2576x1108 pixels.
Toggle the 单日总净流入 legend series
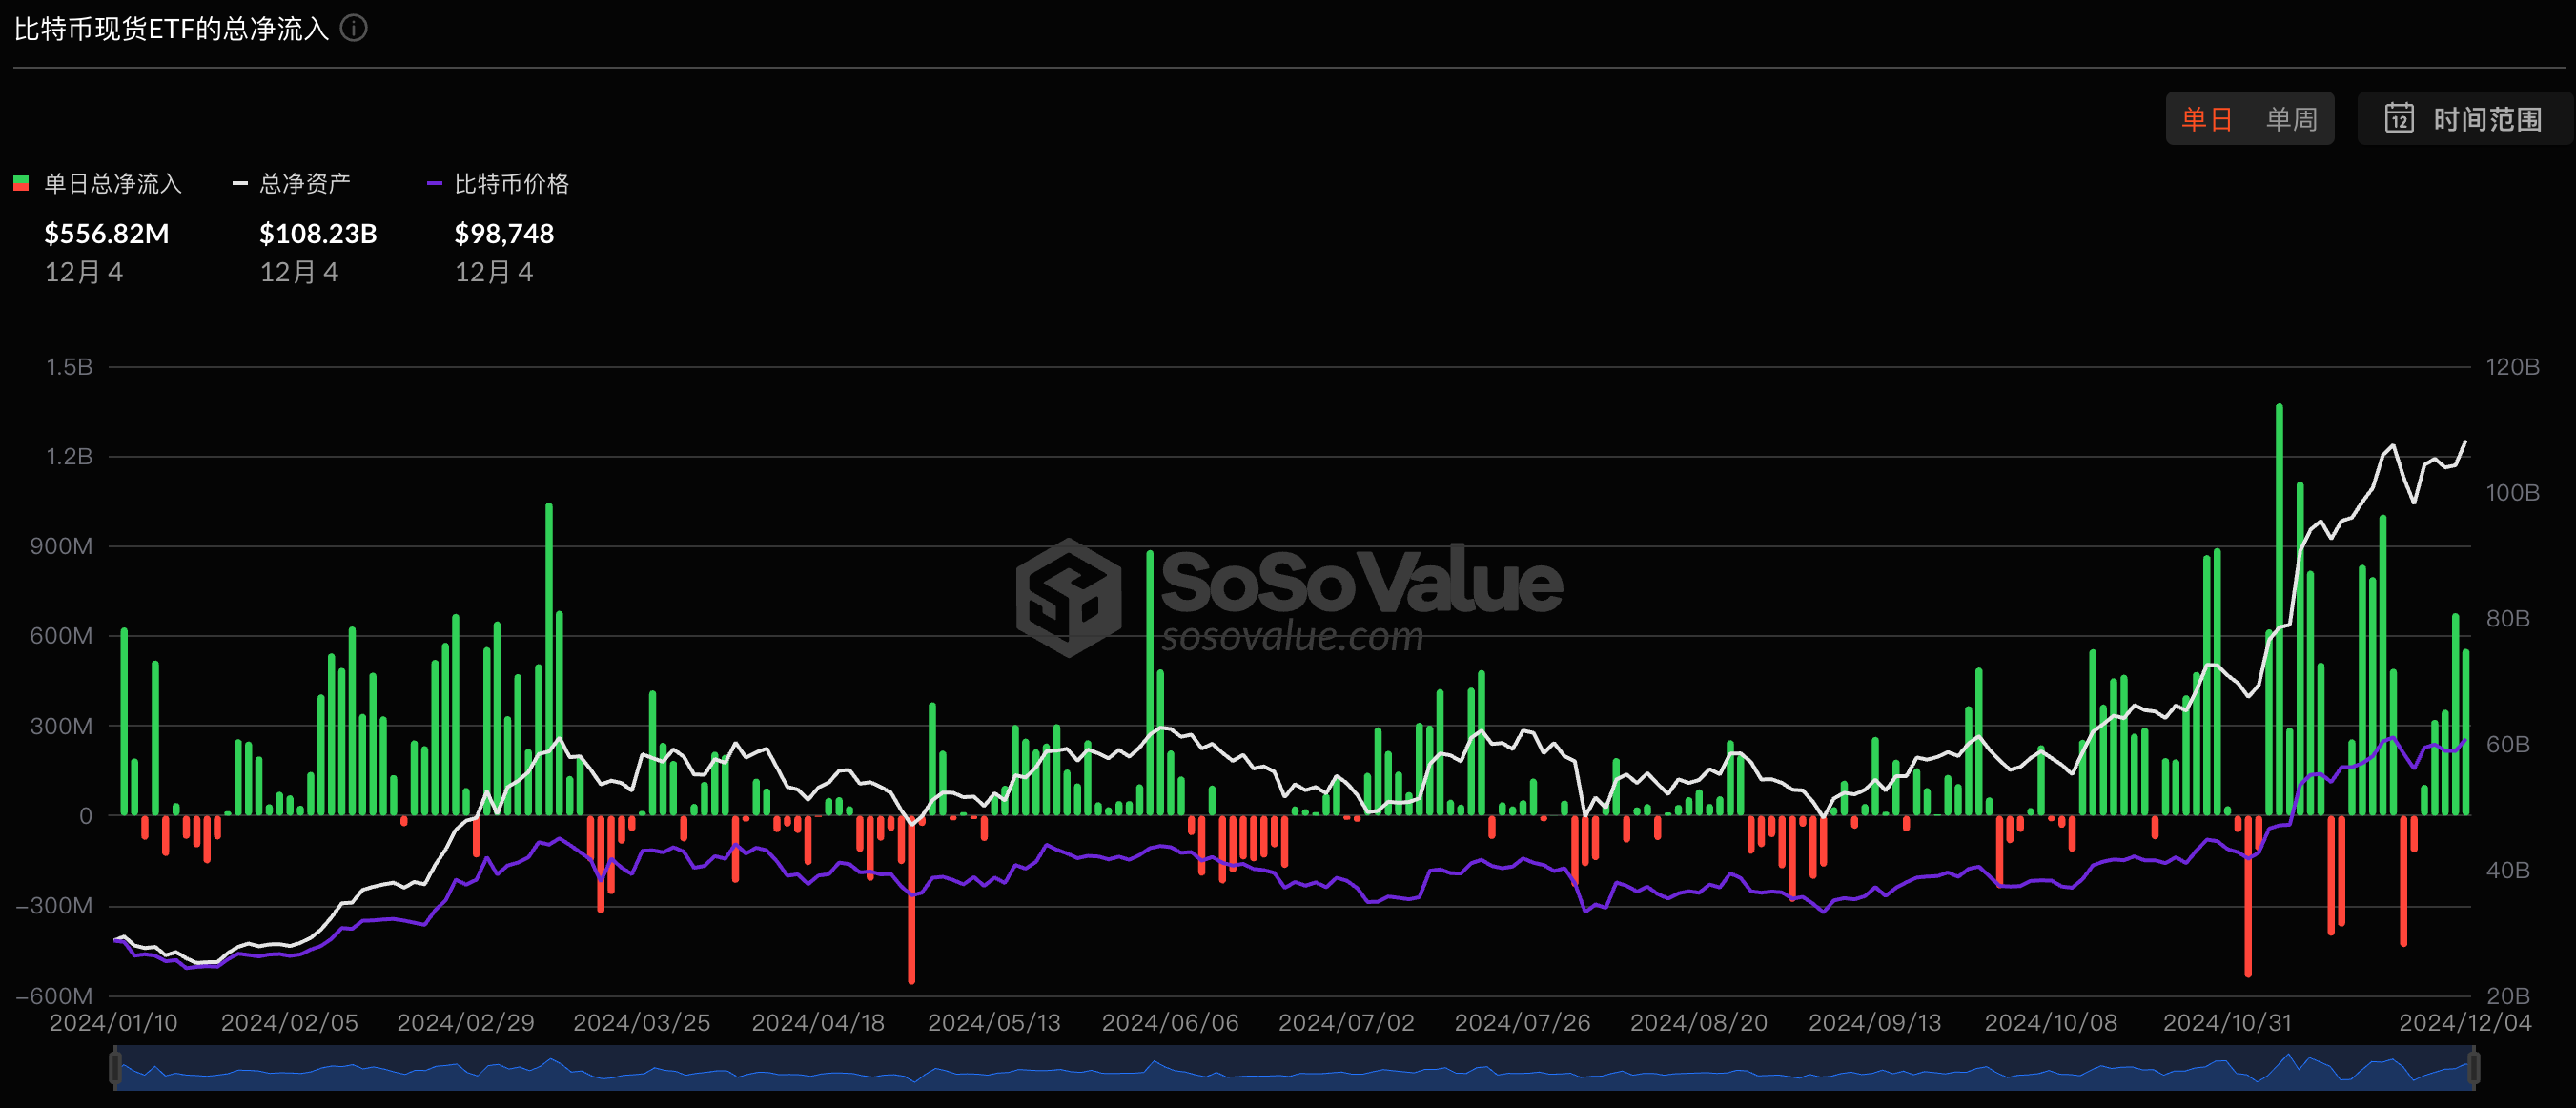pos(112,184)
